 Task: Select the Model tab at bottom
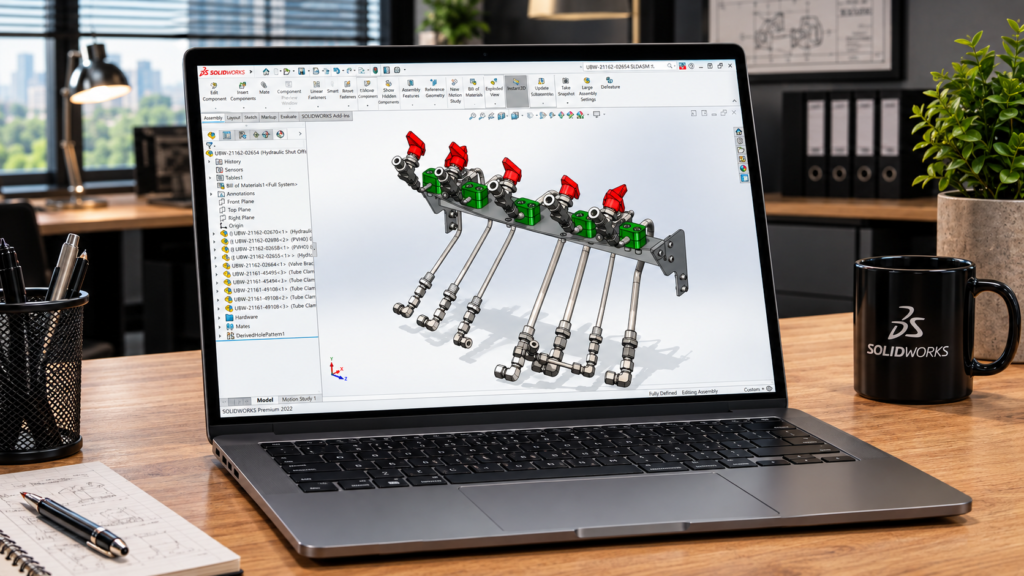coord(265,400)
